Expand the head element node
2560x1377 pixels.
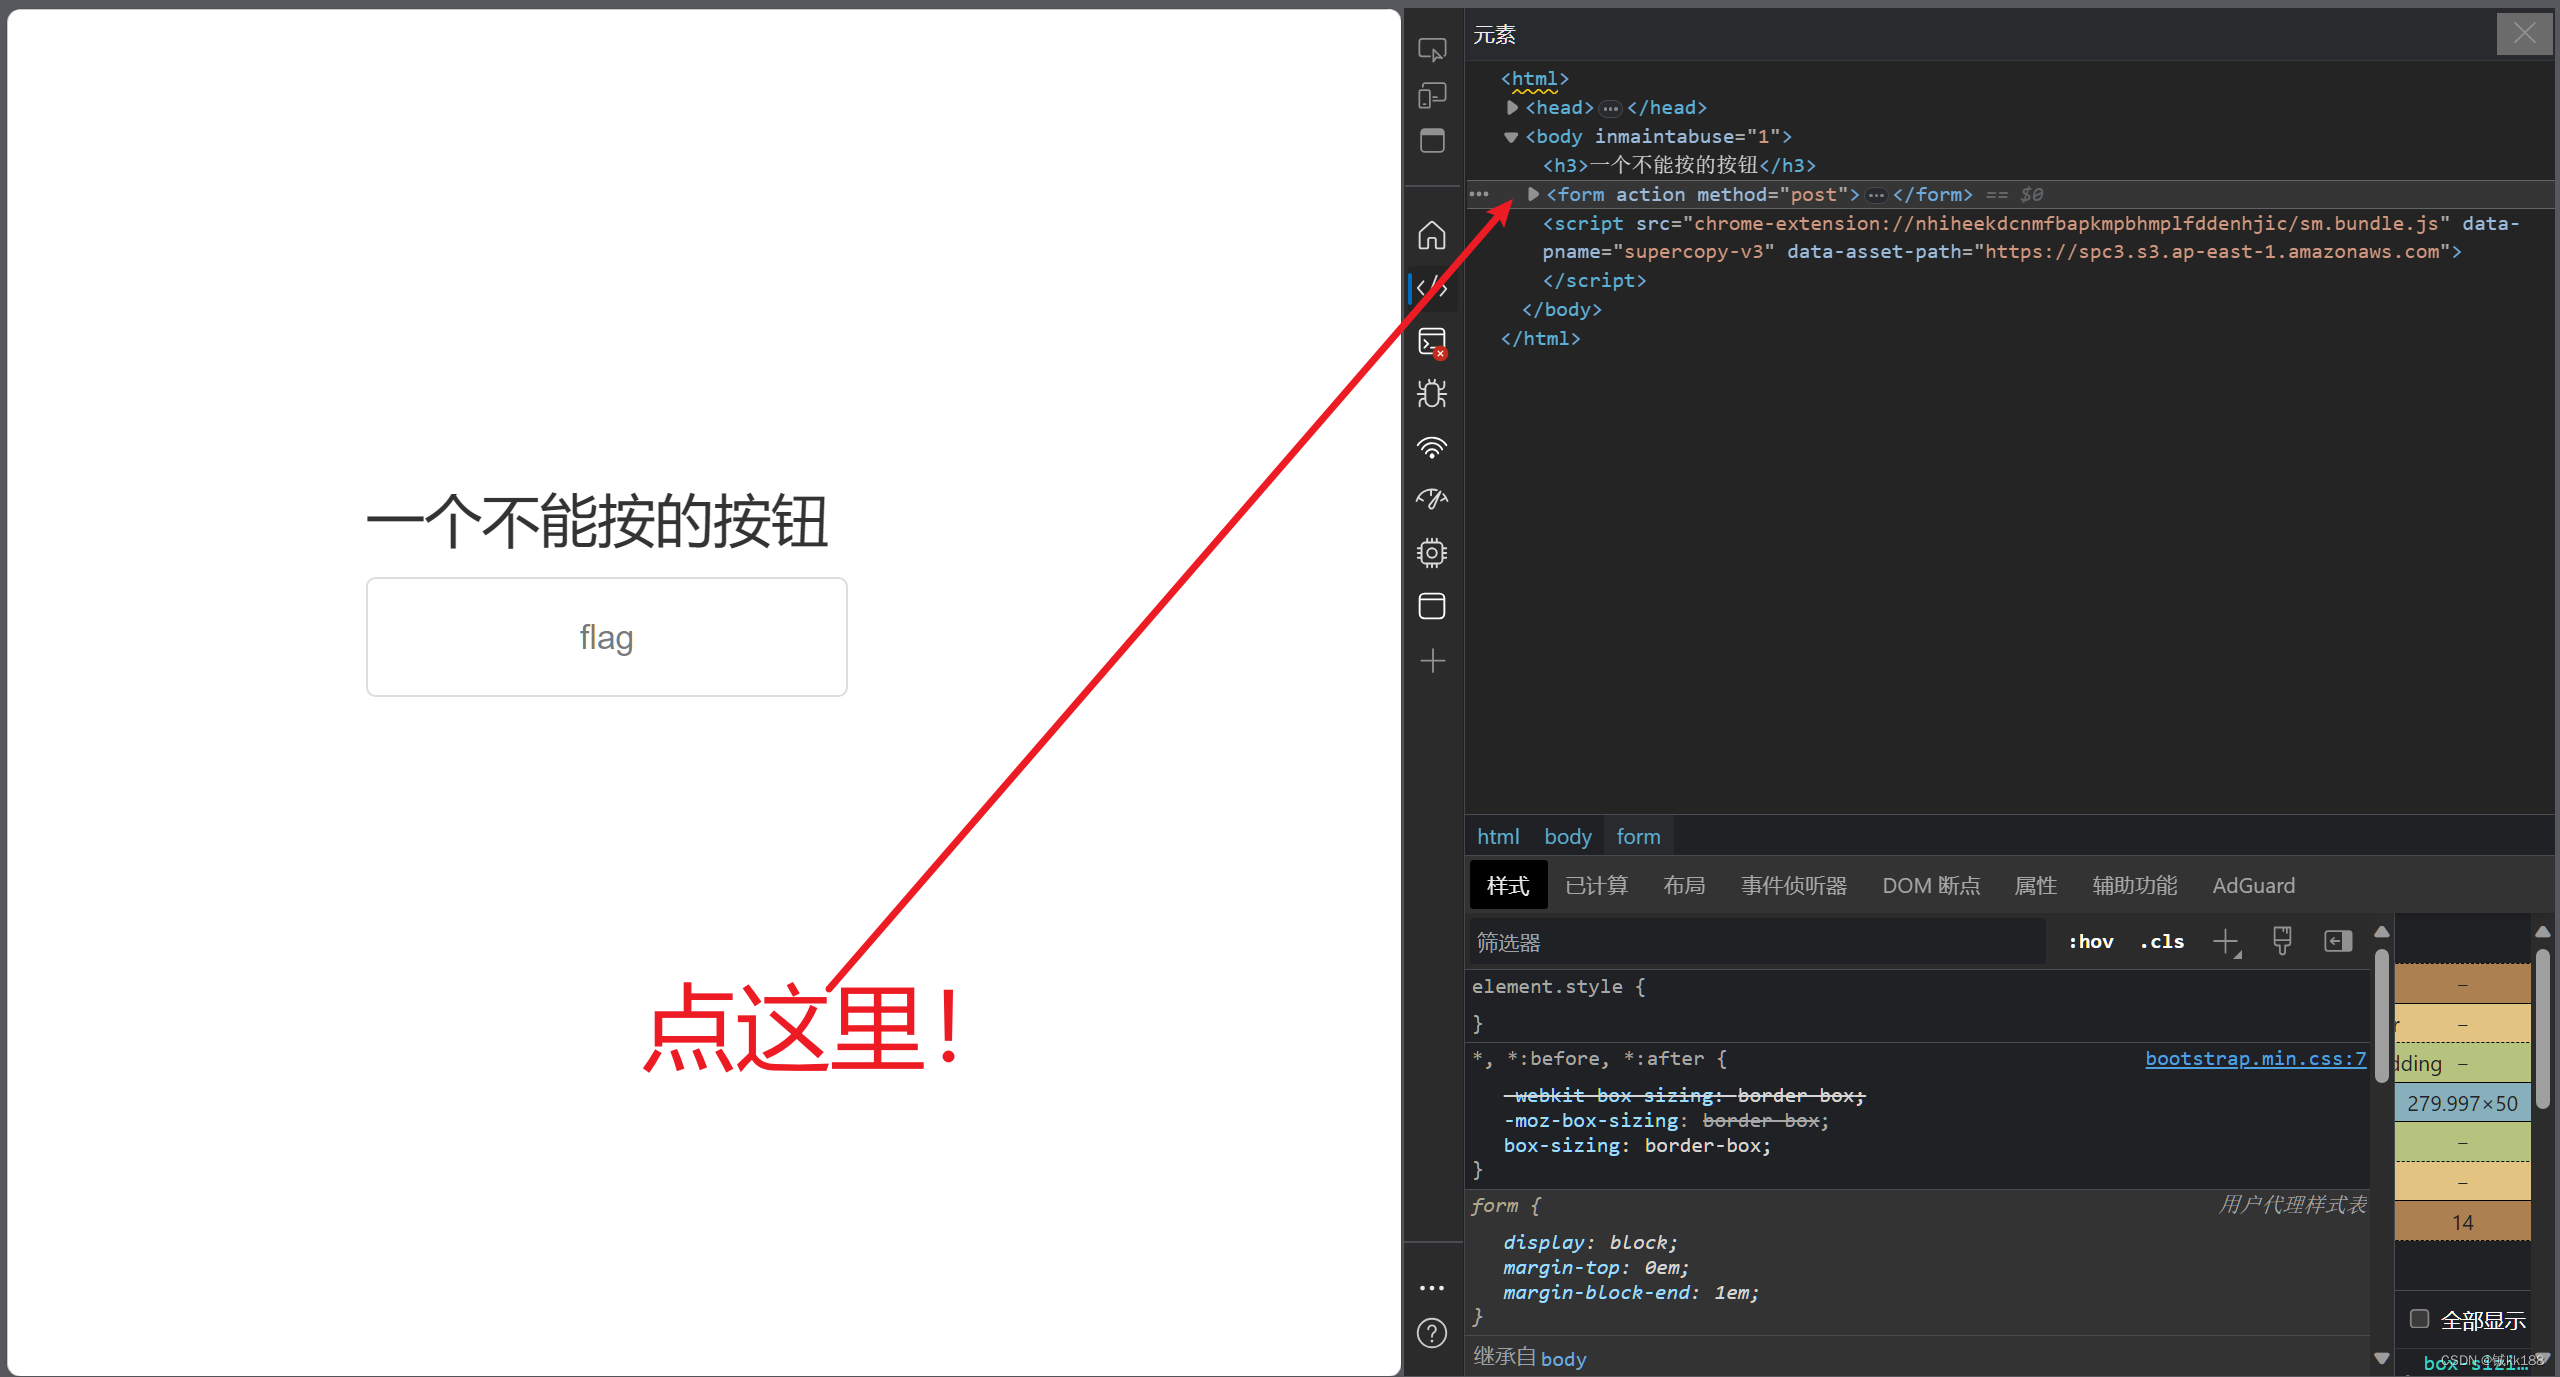[1512, 107]
